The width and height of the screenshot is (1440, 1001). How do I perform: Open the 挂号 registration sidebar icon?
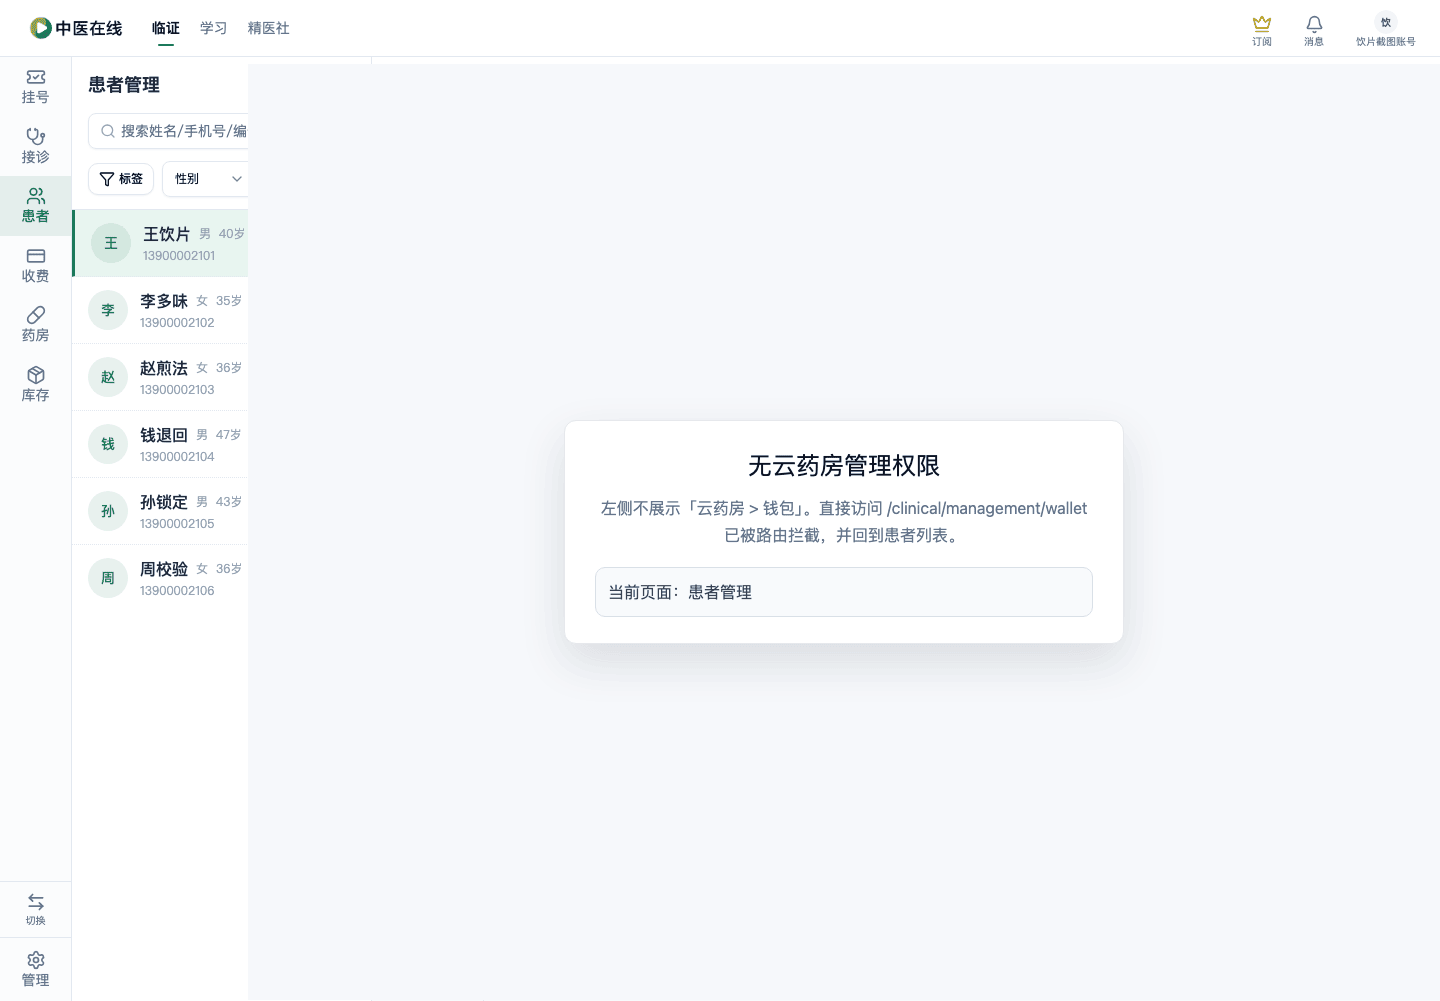click(35, 87)
